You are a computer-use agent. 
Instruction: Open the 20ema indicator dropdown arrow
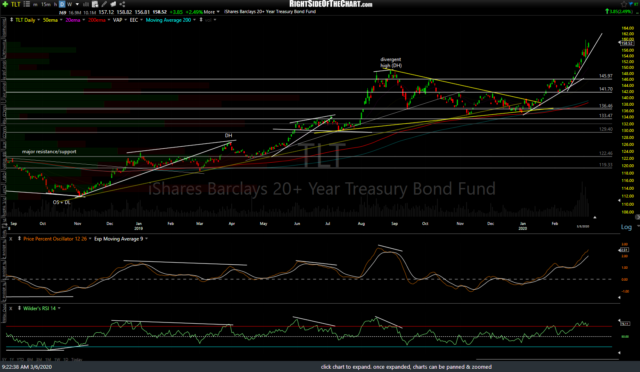click(x=84, y=20)
